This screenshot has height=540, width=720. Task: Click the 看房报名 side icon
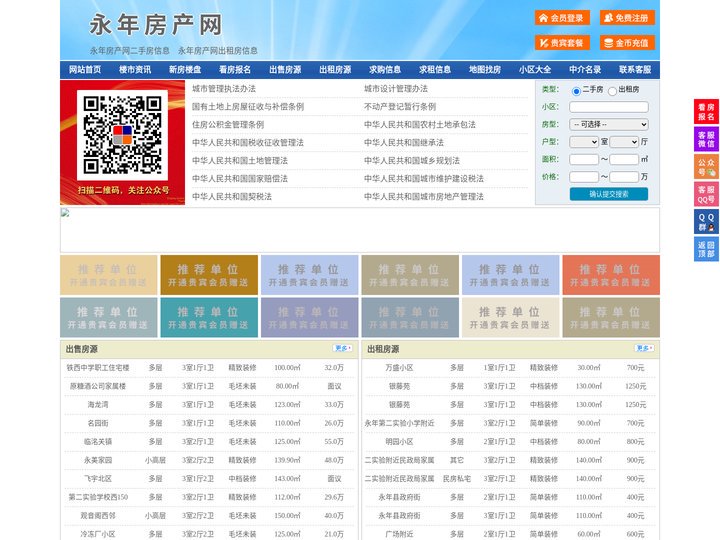click(x=706, y=112)
